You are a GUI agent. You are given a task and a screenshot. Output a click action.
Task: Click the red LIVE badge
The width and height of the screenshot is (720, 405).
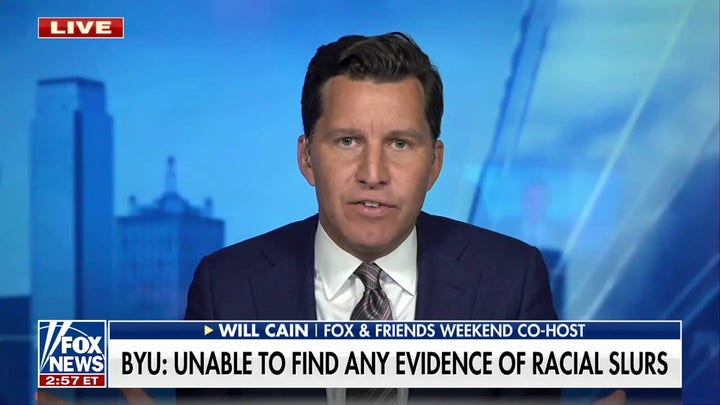pyautogui.click(x=81, y=28)
